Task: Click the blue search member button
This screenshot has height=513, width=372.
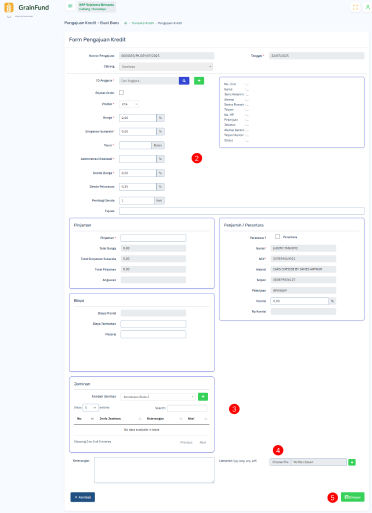Action: [184, 81]
